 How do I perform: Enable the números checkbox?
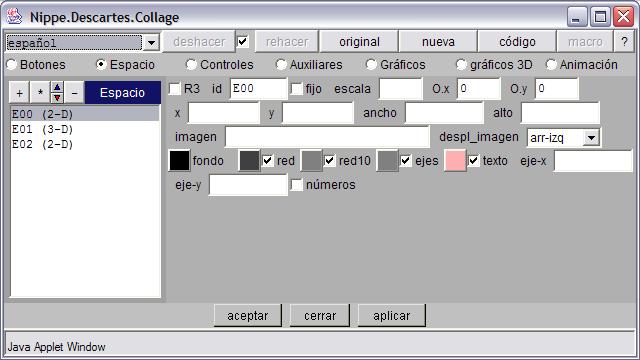(x=297, y=185)
